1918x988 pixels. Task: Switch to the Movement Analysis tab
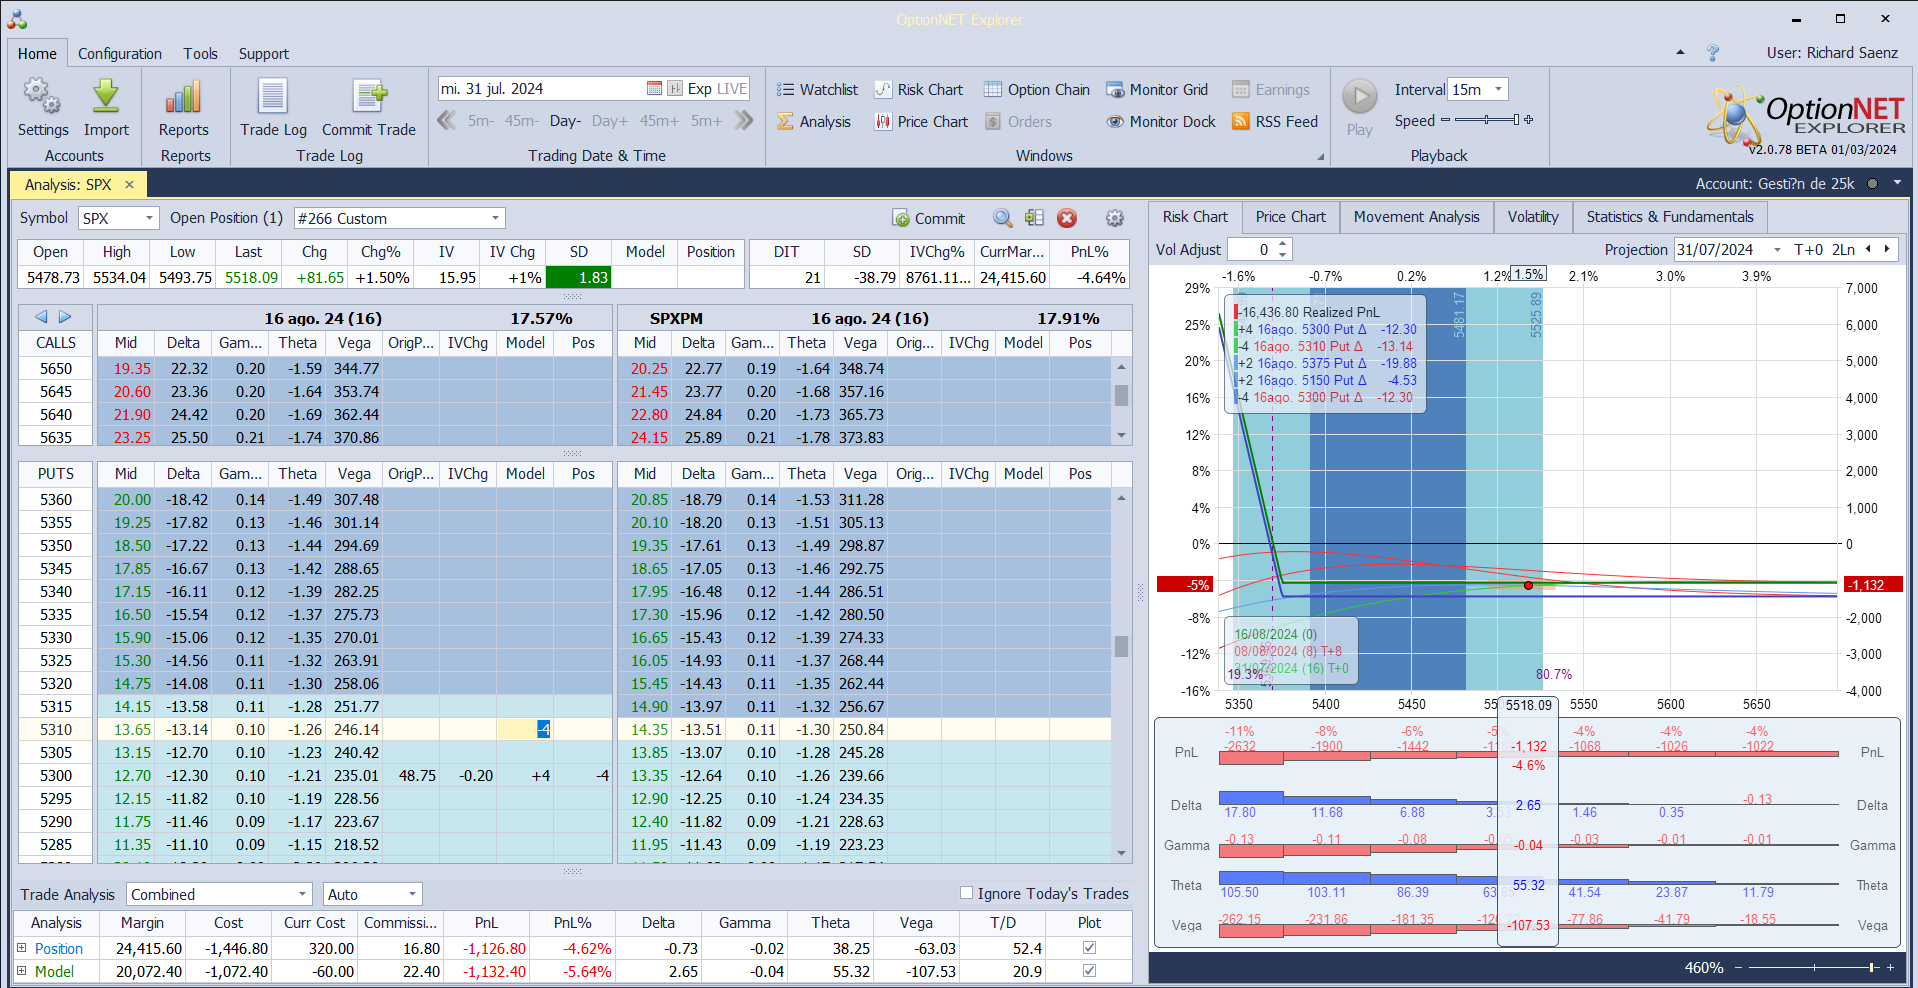pos(1416,217)
